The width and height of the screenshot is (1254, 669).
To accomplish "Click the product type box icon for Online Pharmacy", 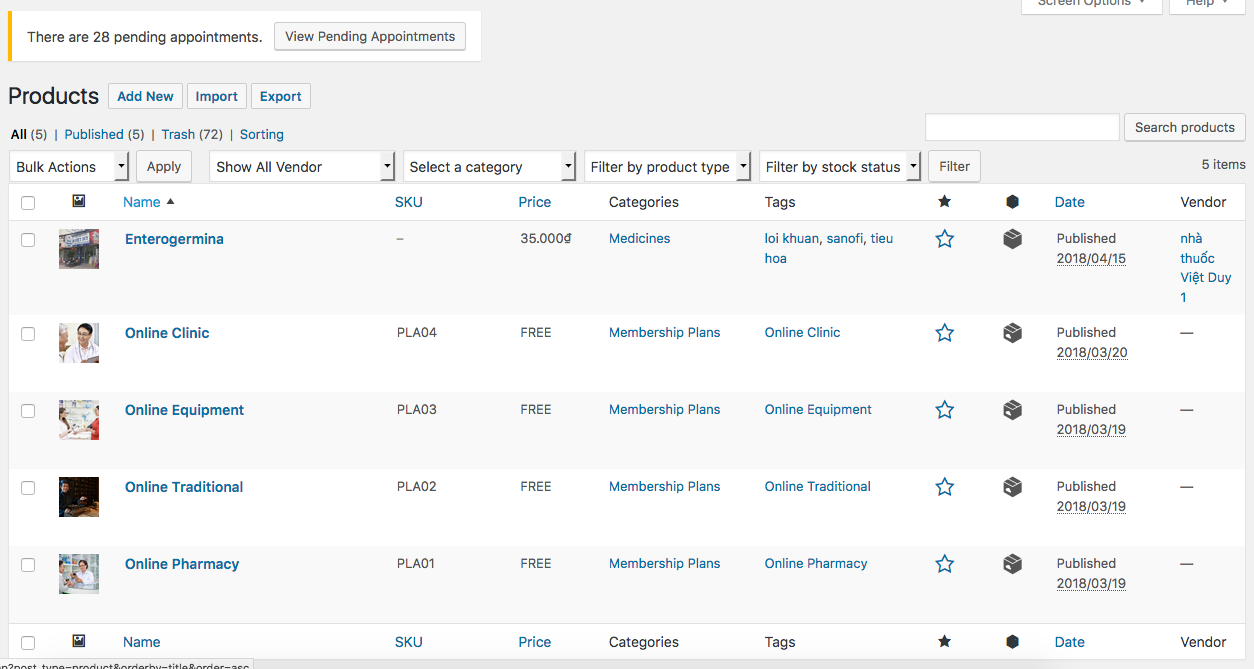I will pos(1012,564).
